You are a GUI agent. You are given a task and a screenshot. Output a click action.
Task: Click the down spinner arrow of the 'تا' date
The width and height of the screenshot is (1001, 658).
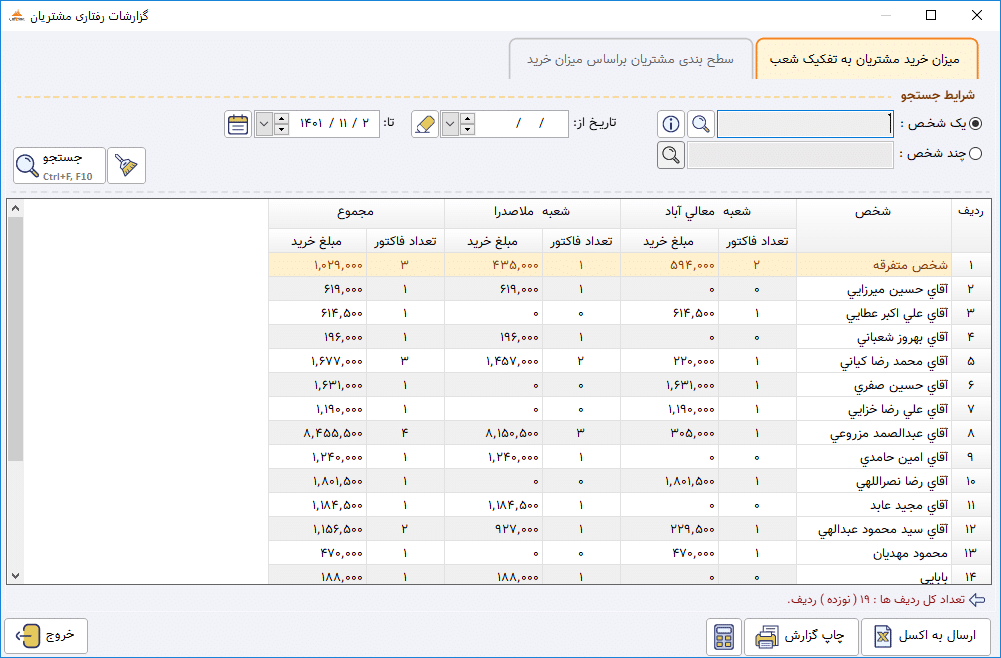(x=282, y=130)
